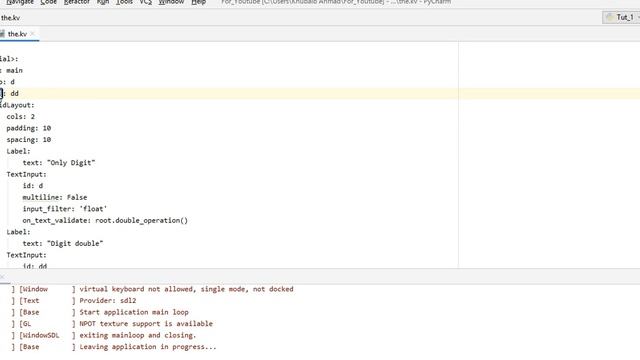Click the 'cols: 2' line

[x=20, y=117]
